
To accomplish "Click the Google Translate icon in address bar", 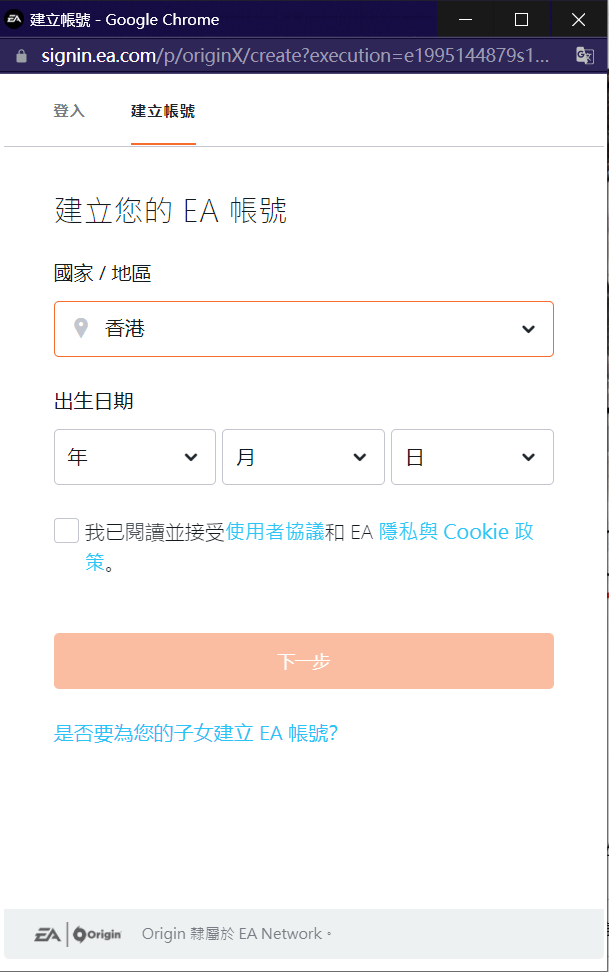I will (585, 56).
